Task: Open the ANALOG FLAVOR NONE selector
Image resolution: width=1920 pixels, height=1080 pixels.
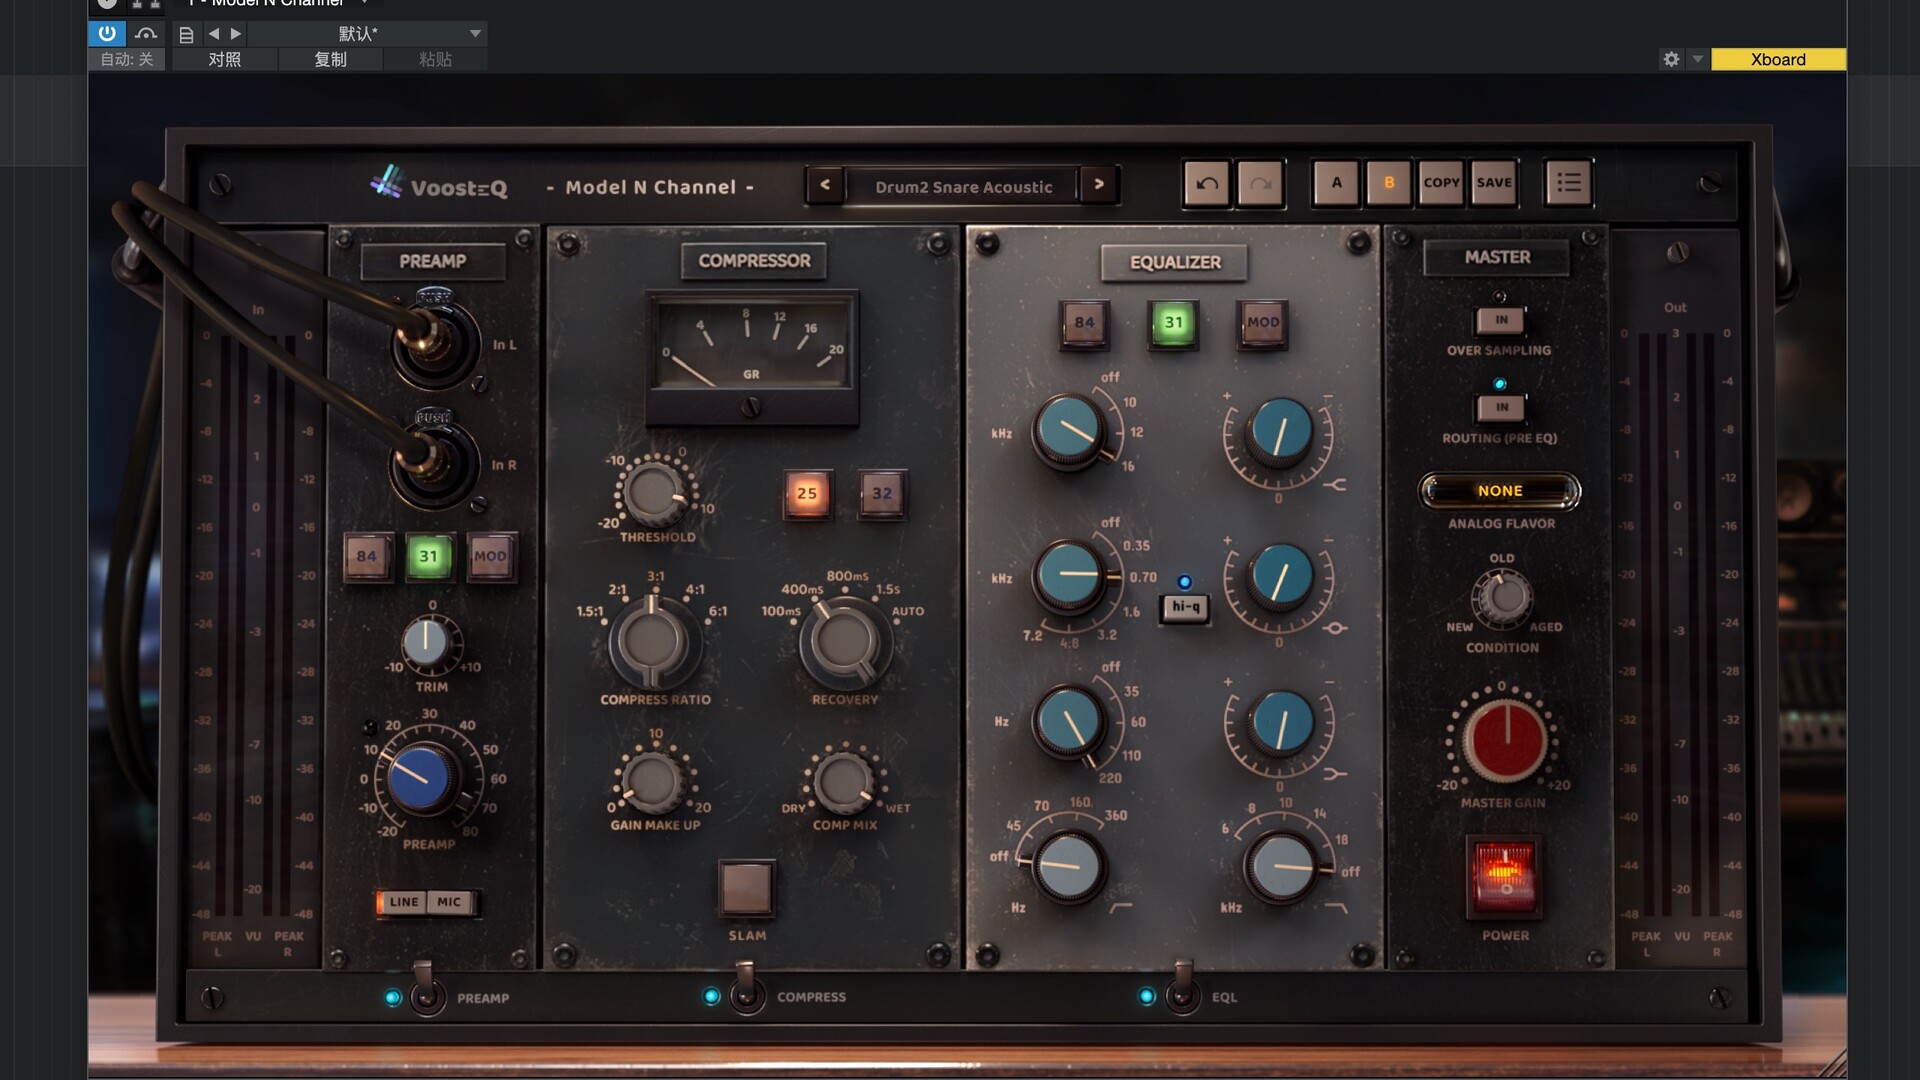Action: [1500, 491]
